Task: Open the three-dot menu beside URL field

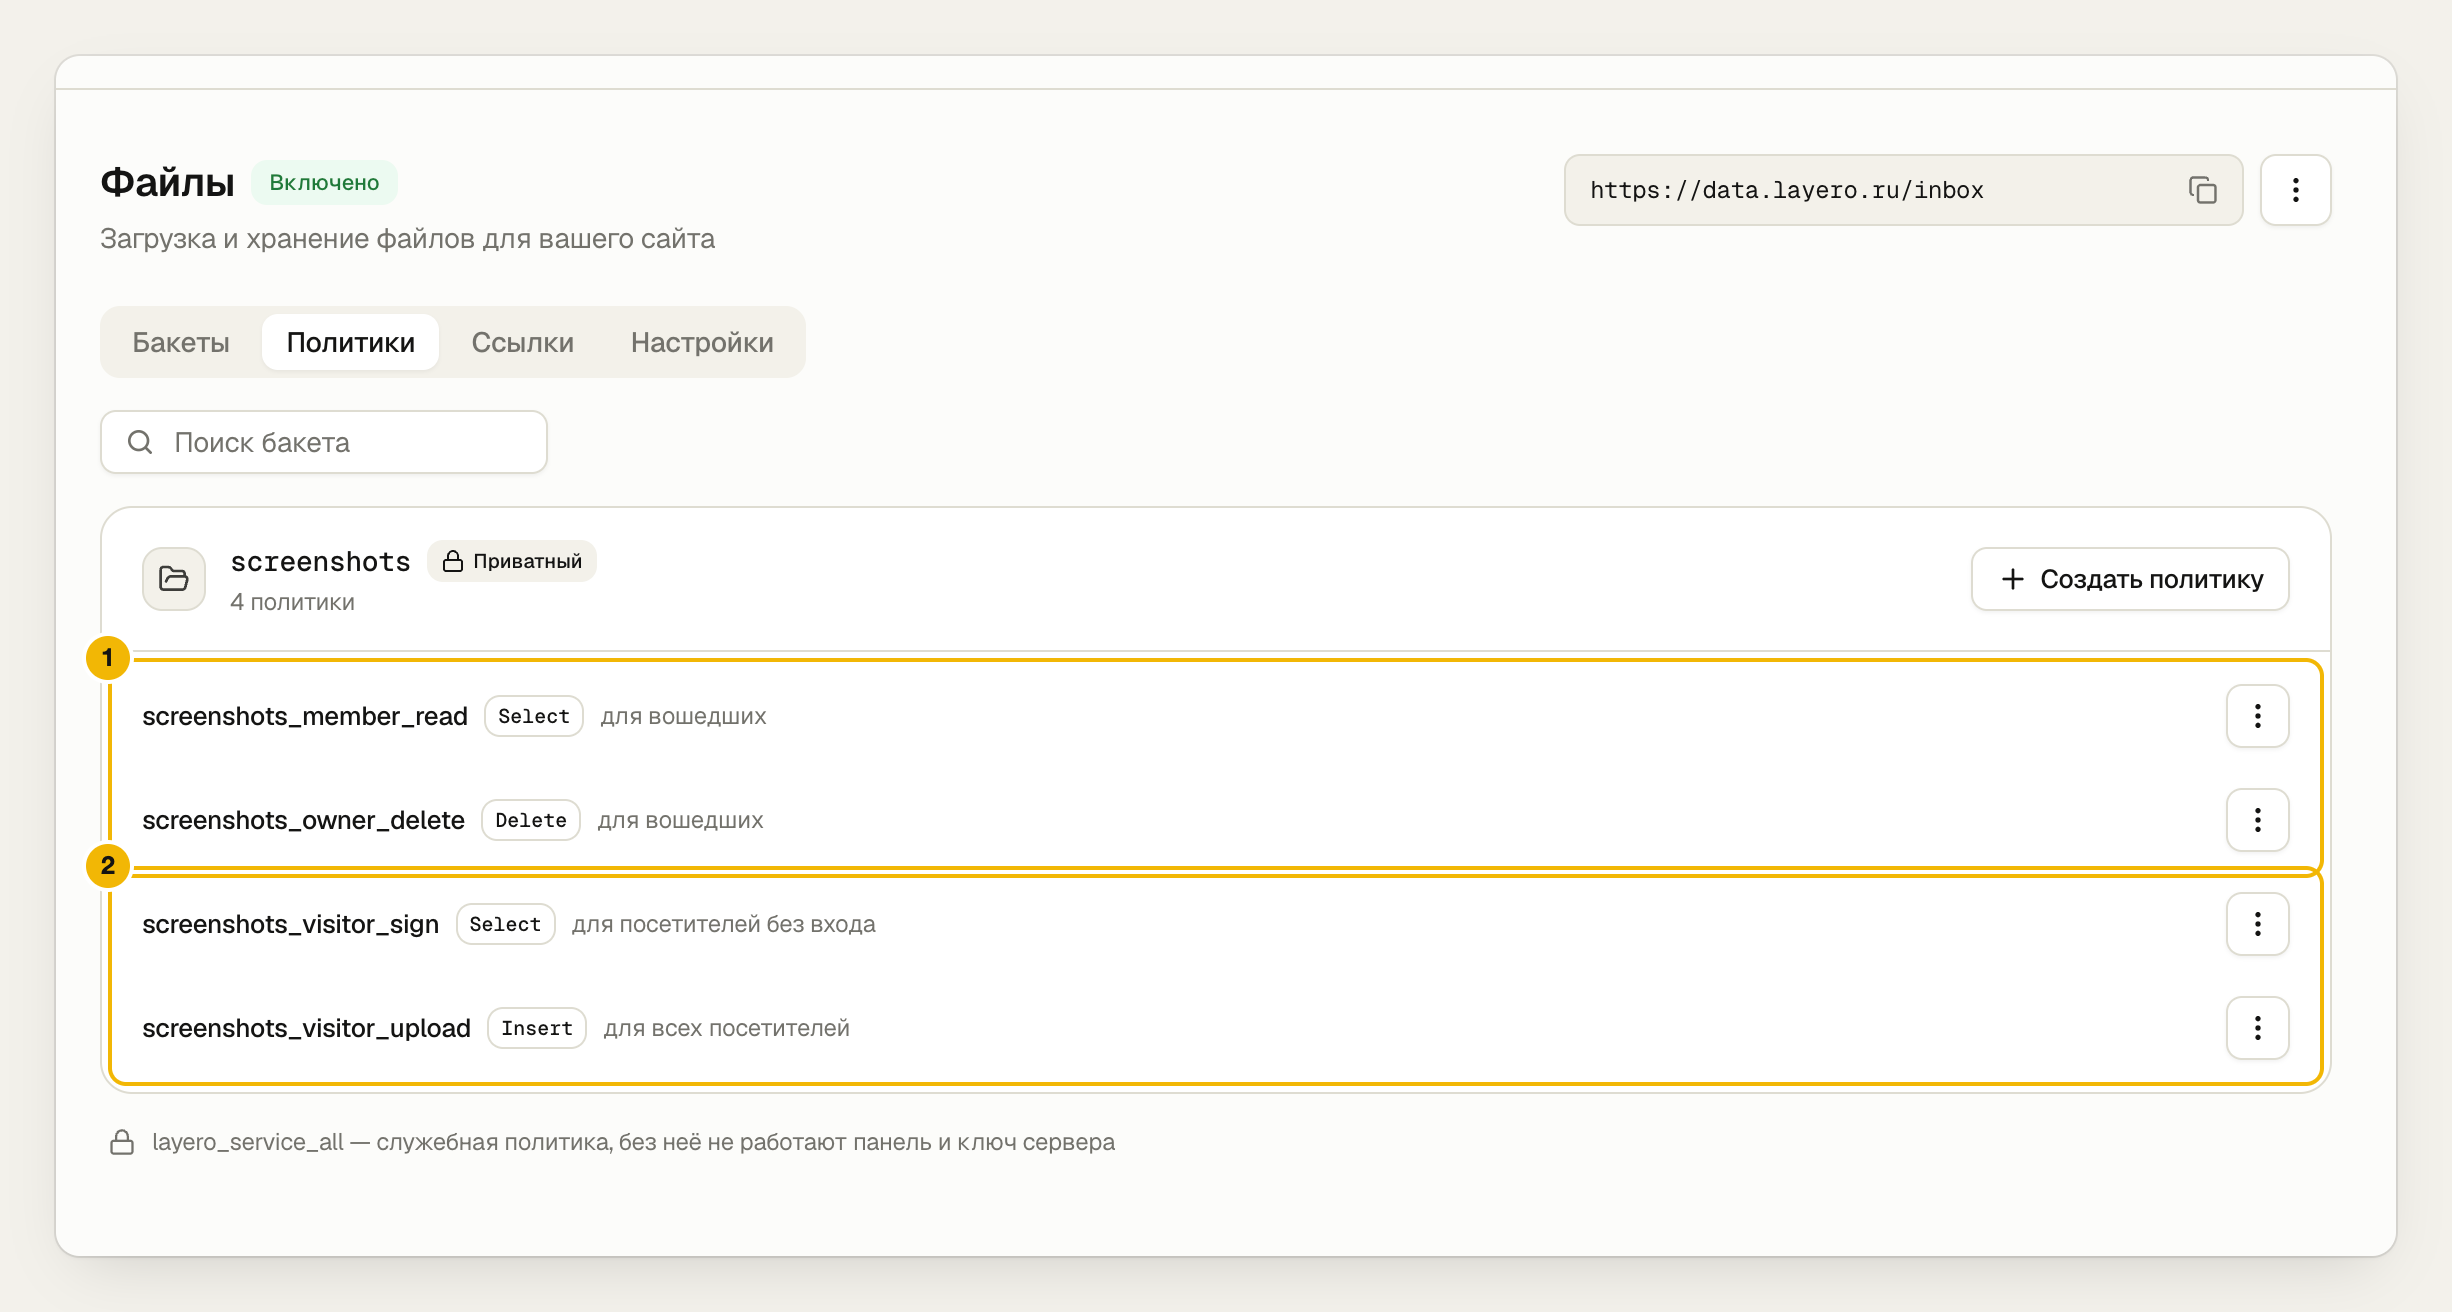Action: (x=2295, y=190)
